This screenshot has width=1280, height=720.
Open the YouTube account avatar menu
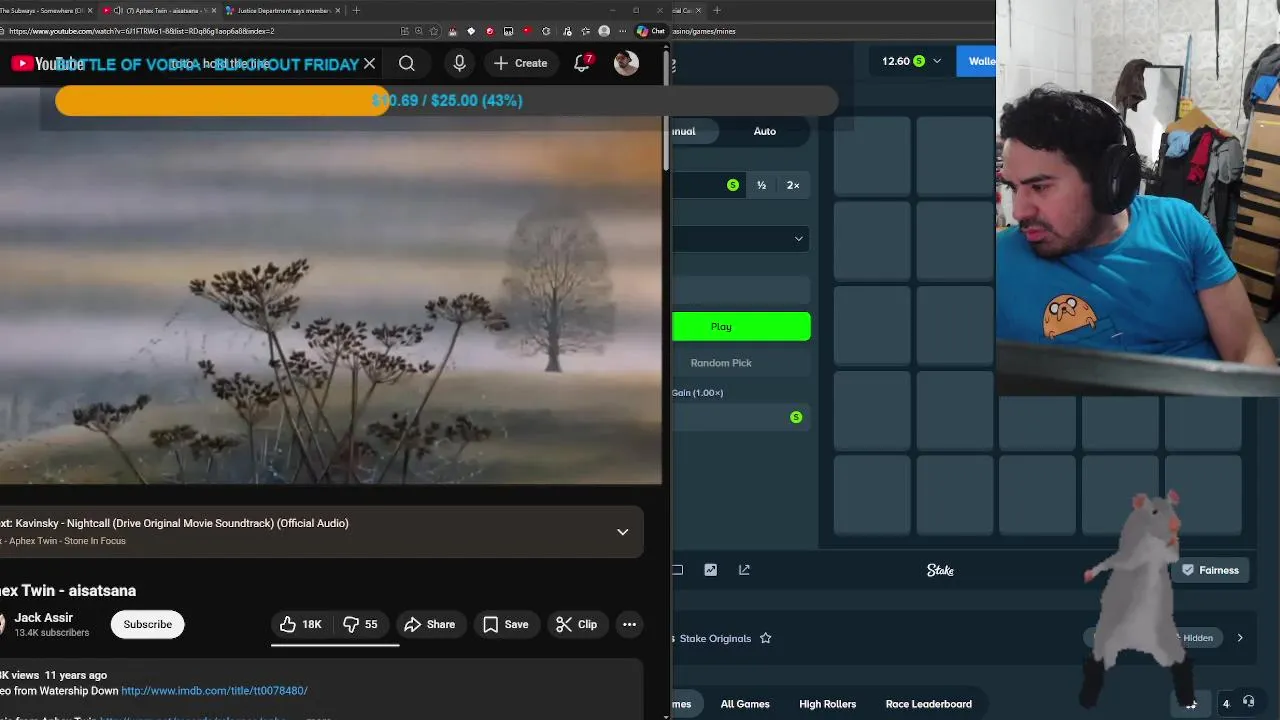[x=626, y=63]
